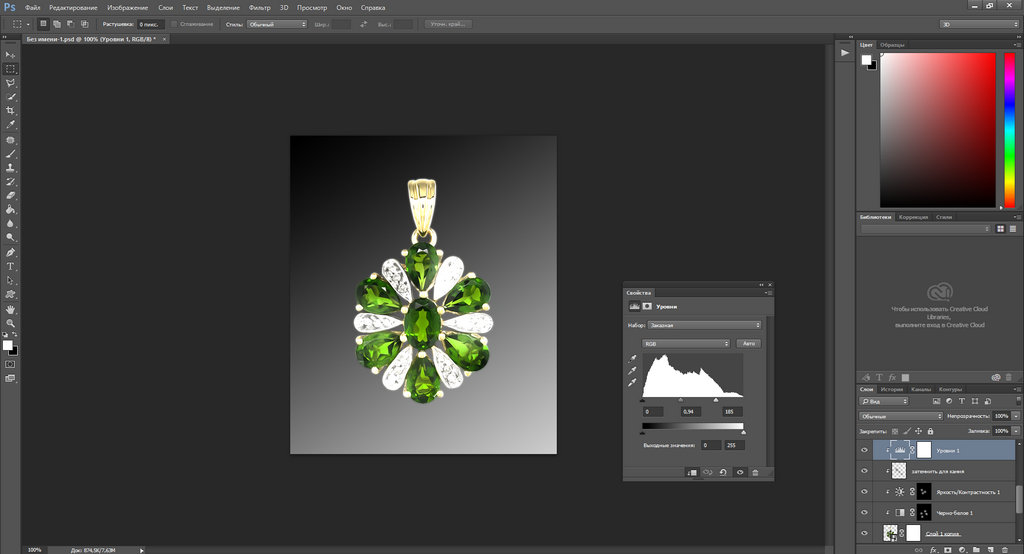Open the Набор preset dropdown in Levels

(x=704, y=325)
